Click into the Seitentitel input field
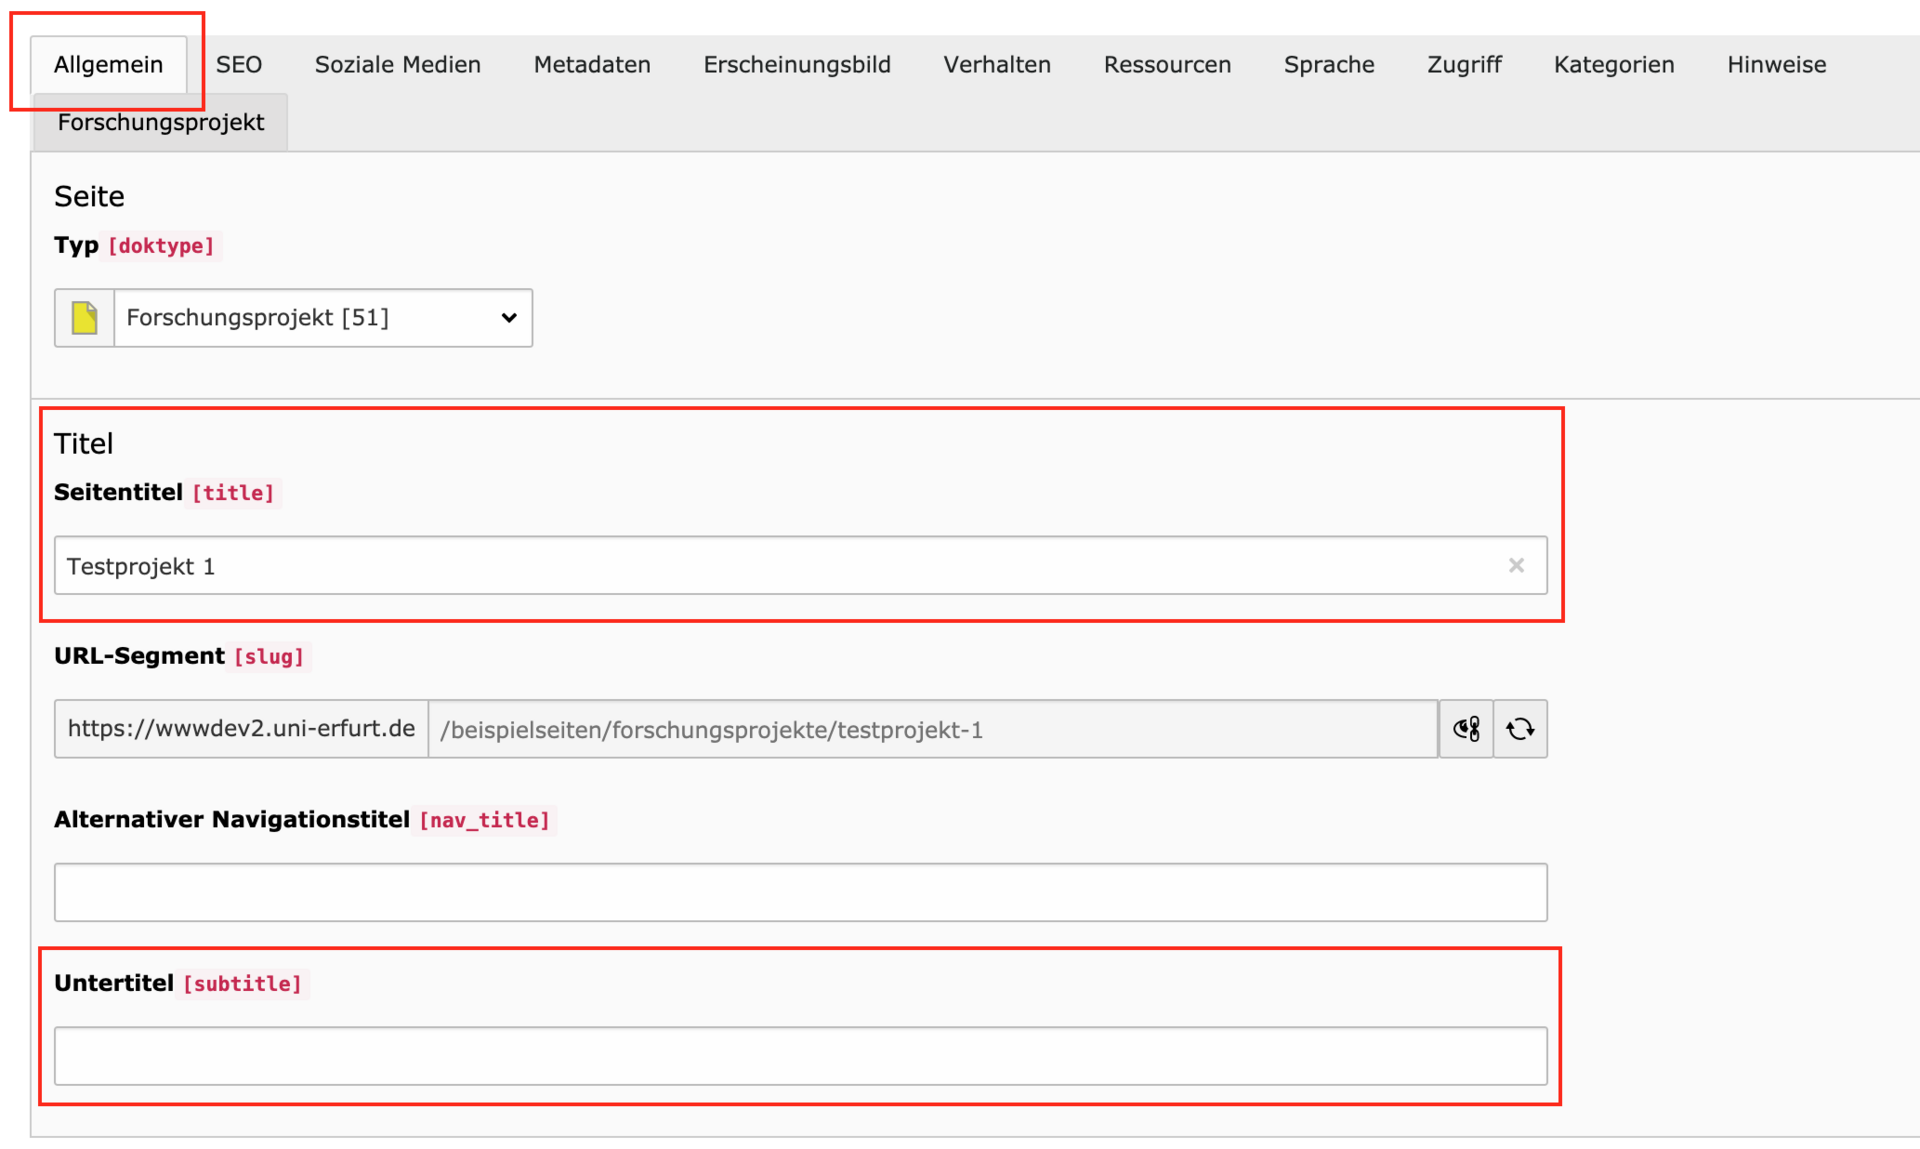 pyautogui.click(x=780, y=566)
